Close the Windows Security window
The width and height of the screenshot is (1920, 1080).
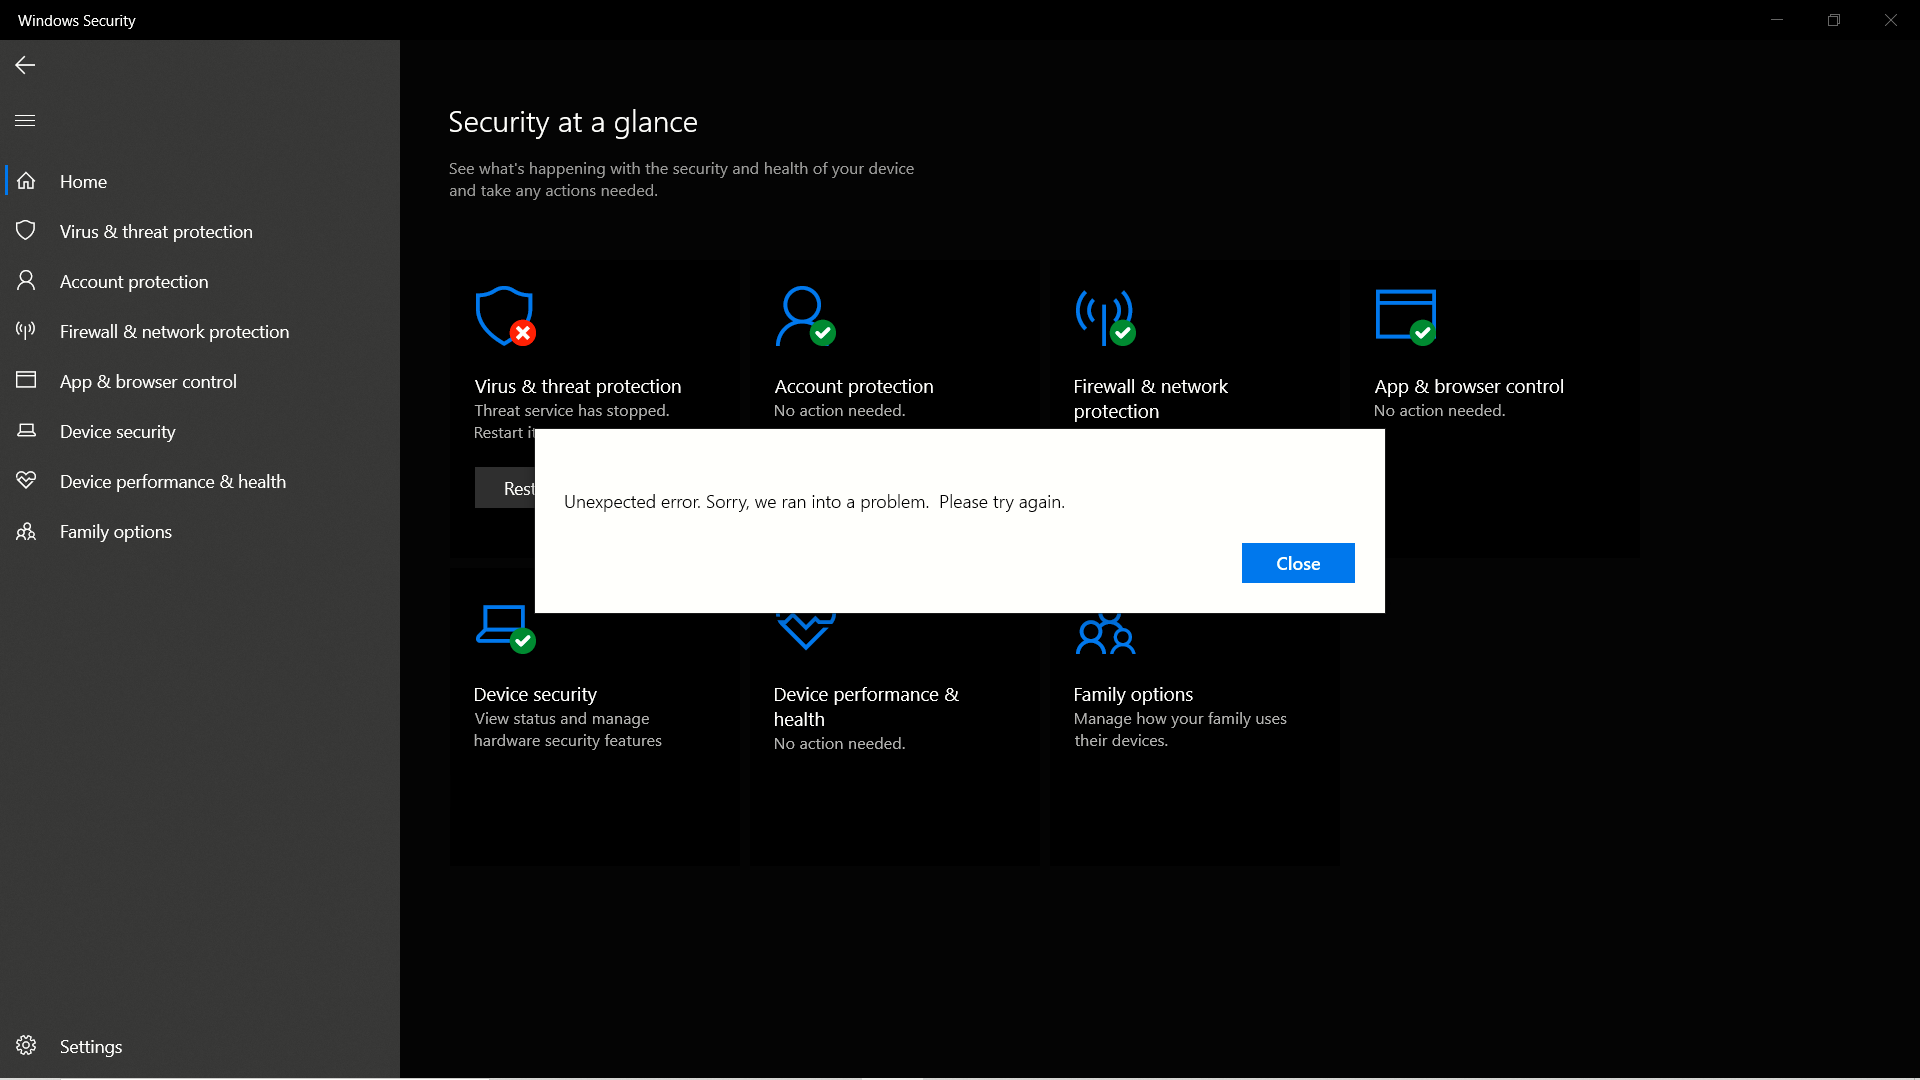[1891, 20]
